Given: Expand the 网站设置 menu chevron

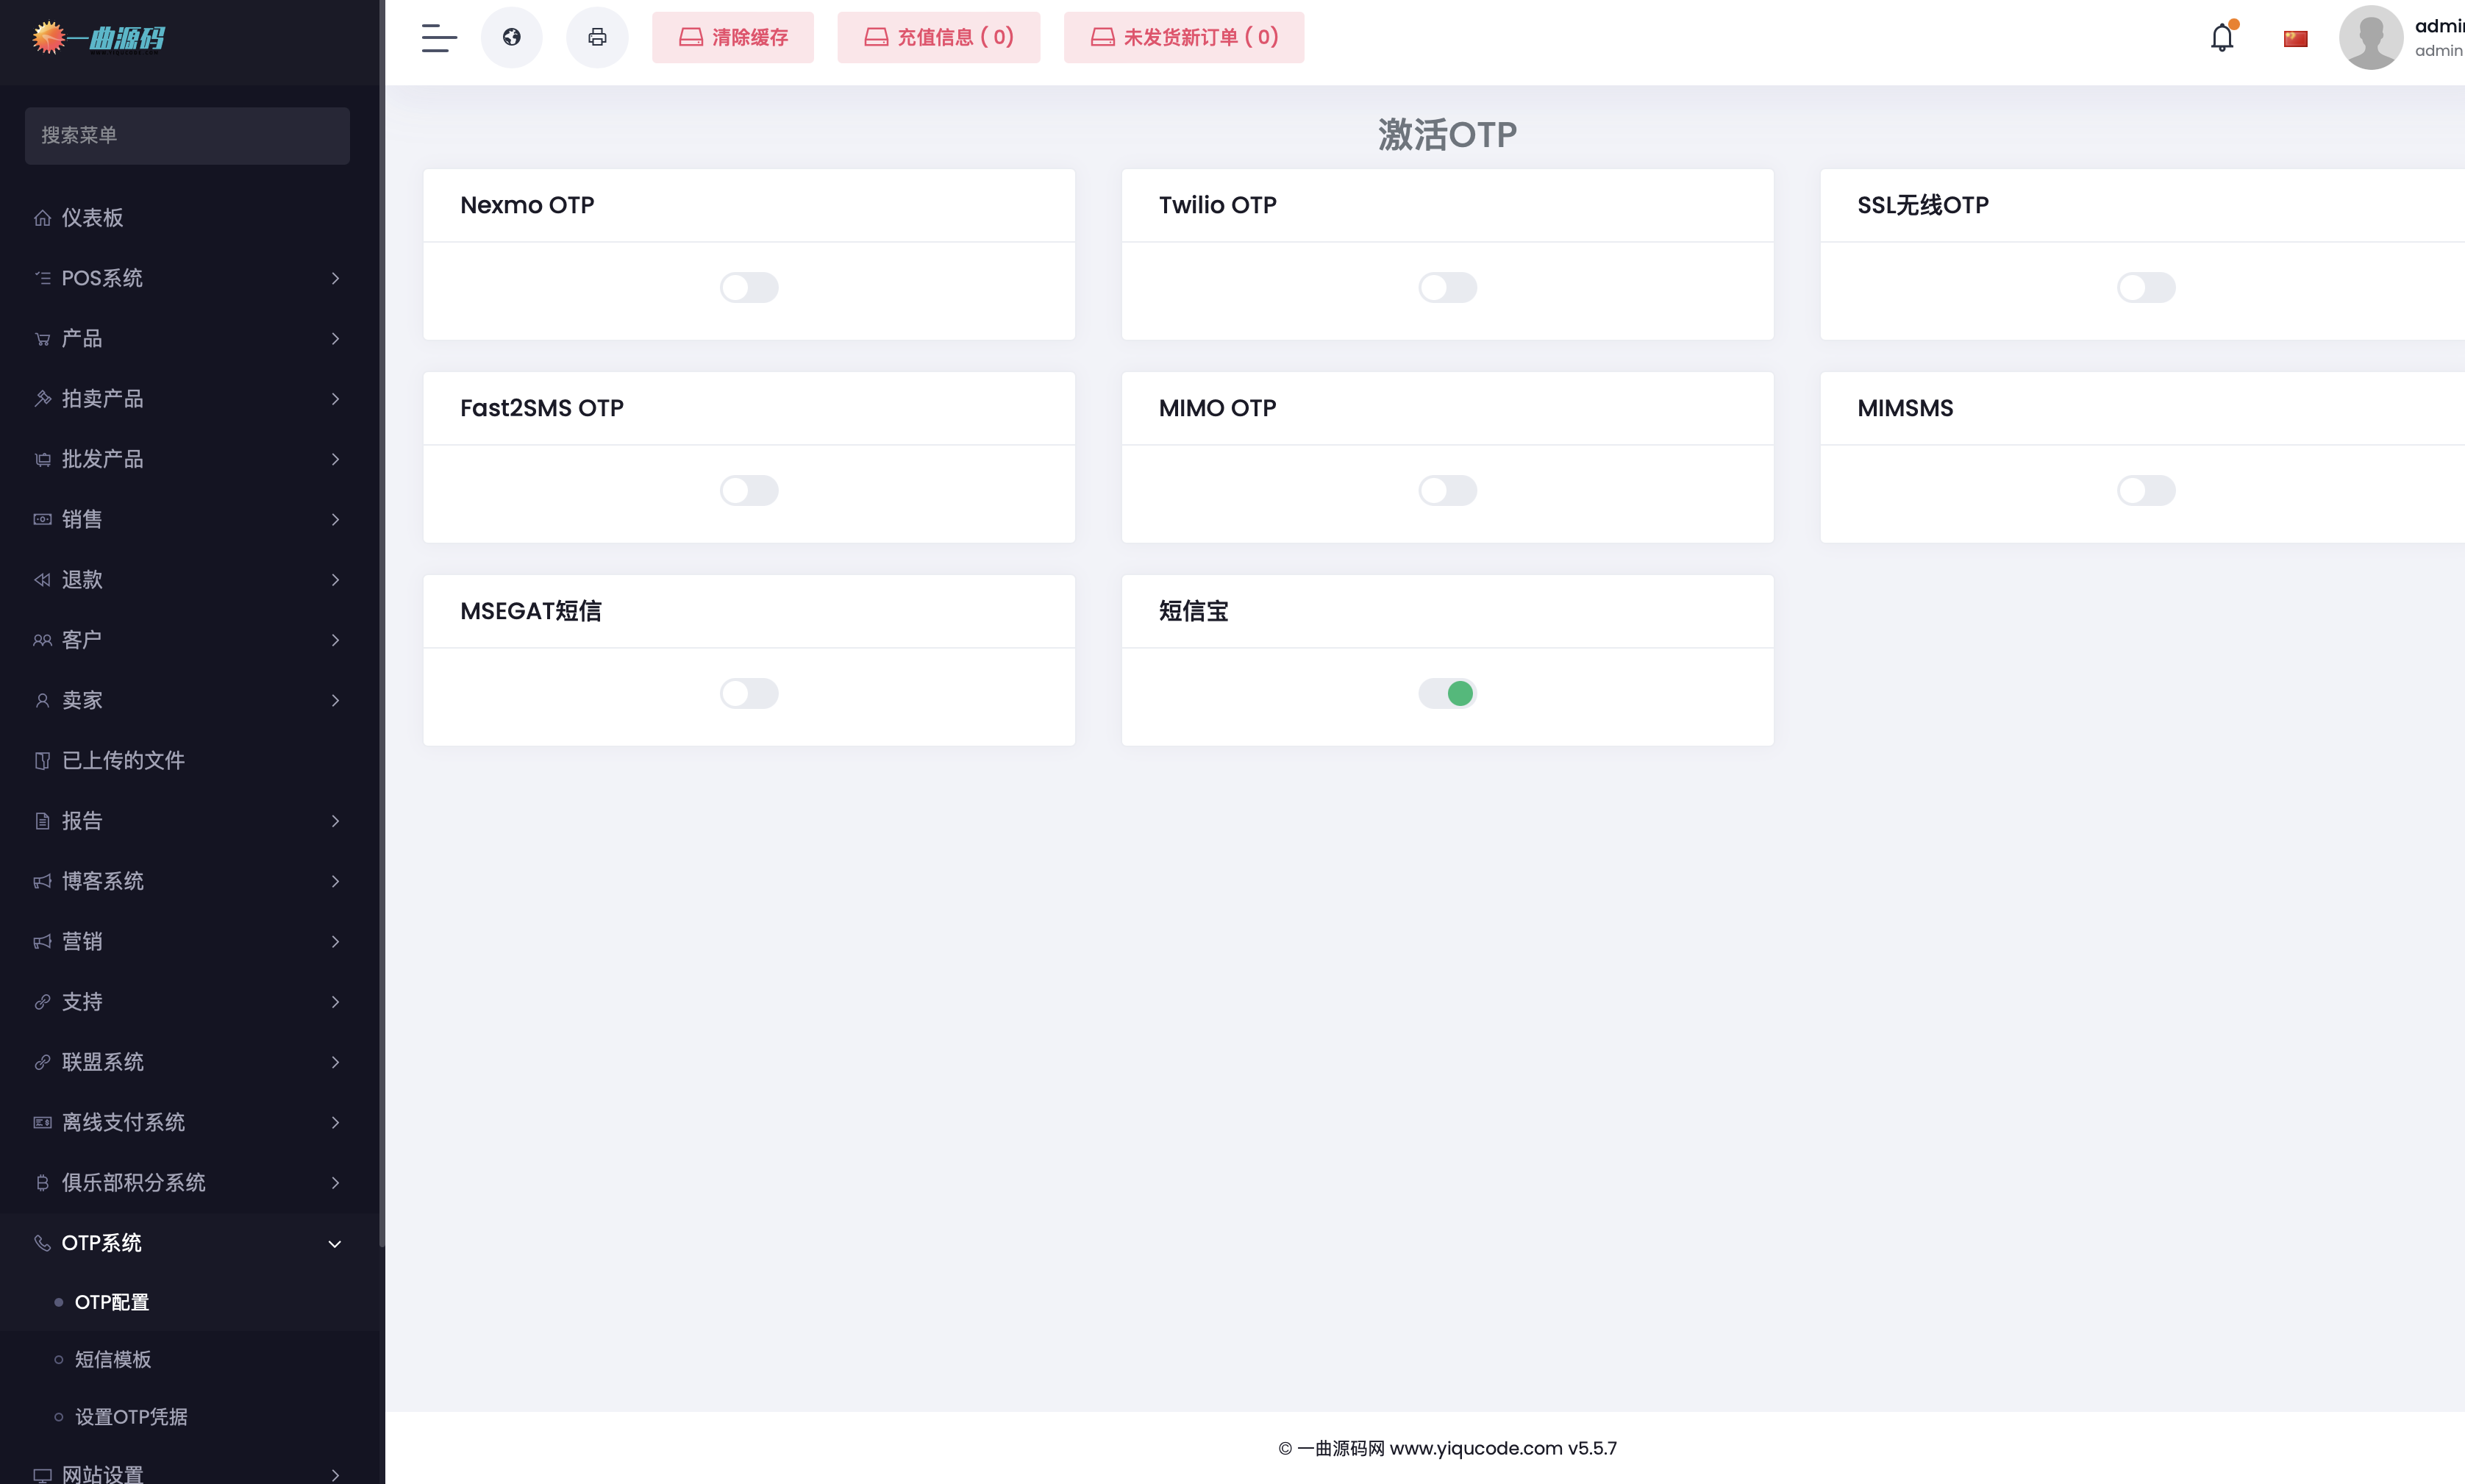Looking at the screenshot, I should (x=335, y=1475).
